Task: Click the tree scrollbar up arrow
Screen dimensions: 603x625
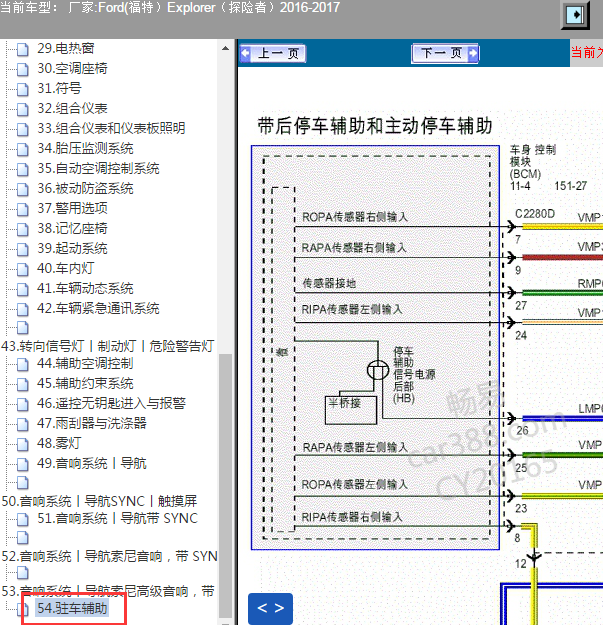Action: pos(226,48)
